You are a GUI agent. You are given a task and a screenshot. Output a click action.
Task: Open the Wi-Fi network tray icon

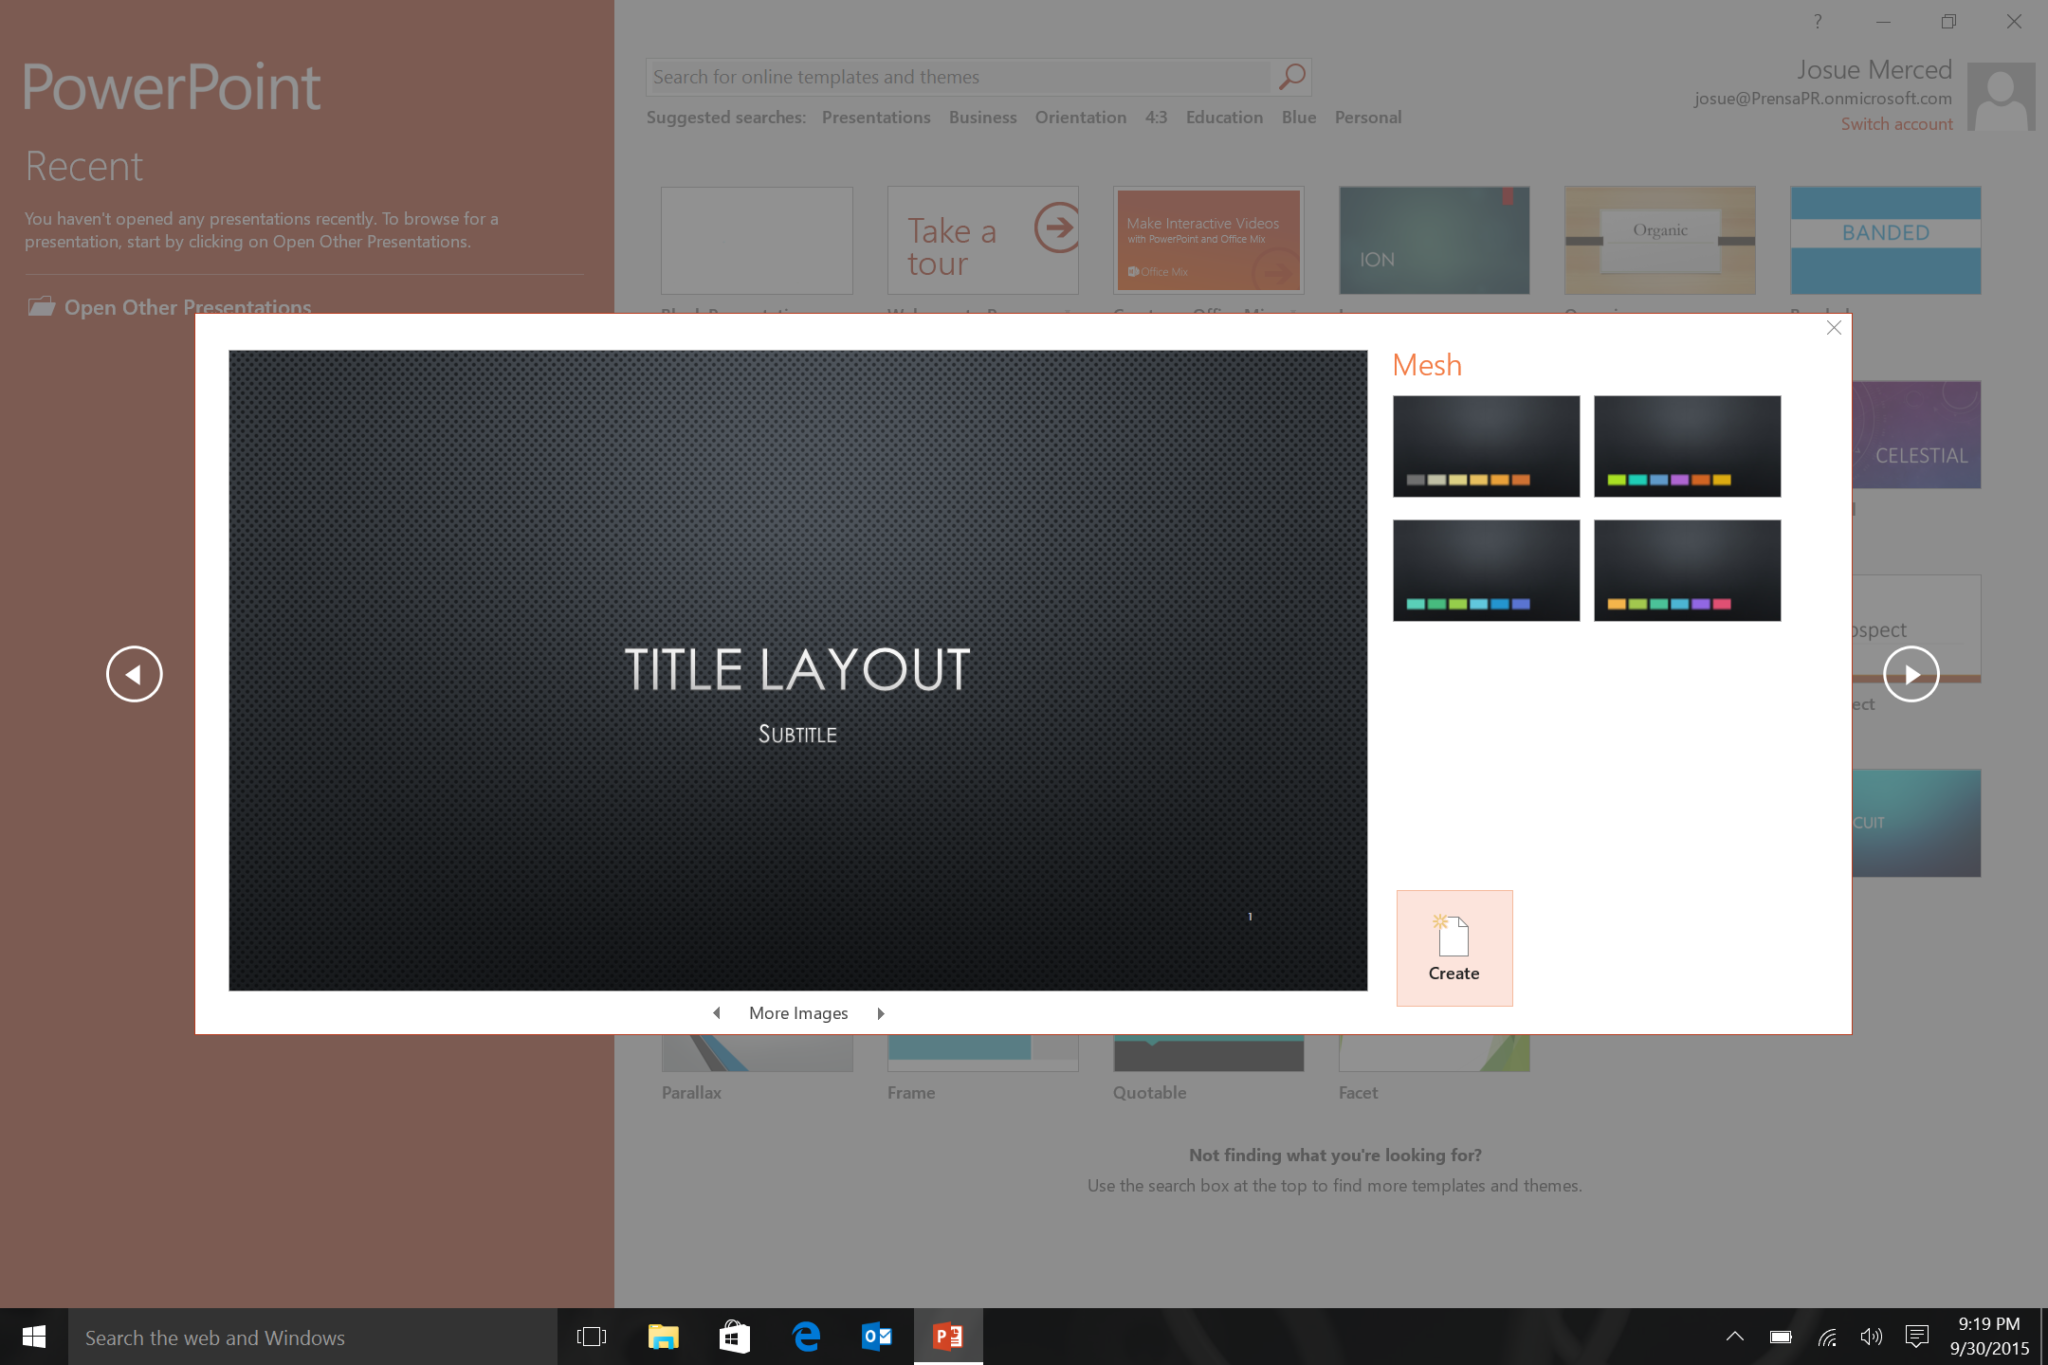pos(1827,1337)
